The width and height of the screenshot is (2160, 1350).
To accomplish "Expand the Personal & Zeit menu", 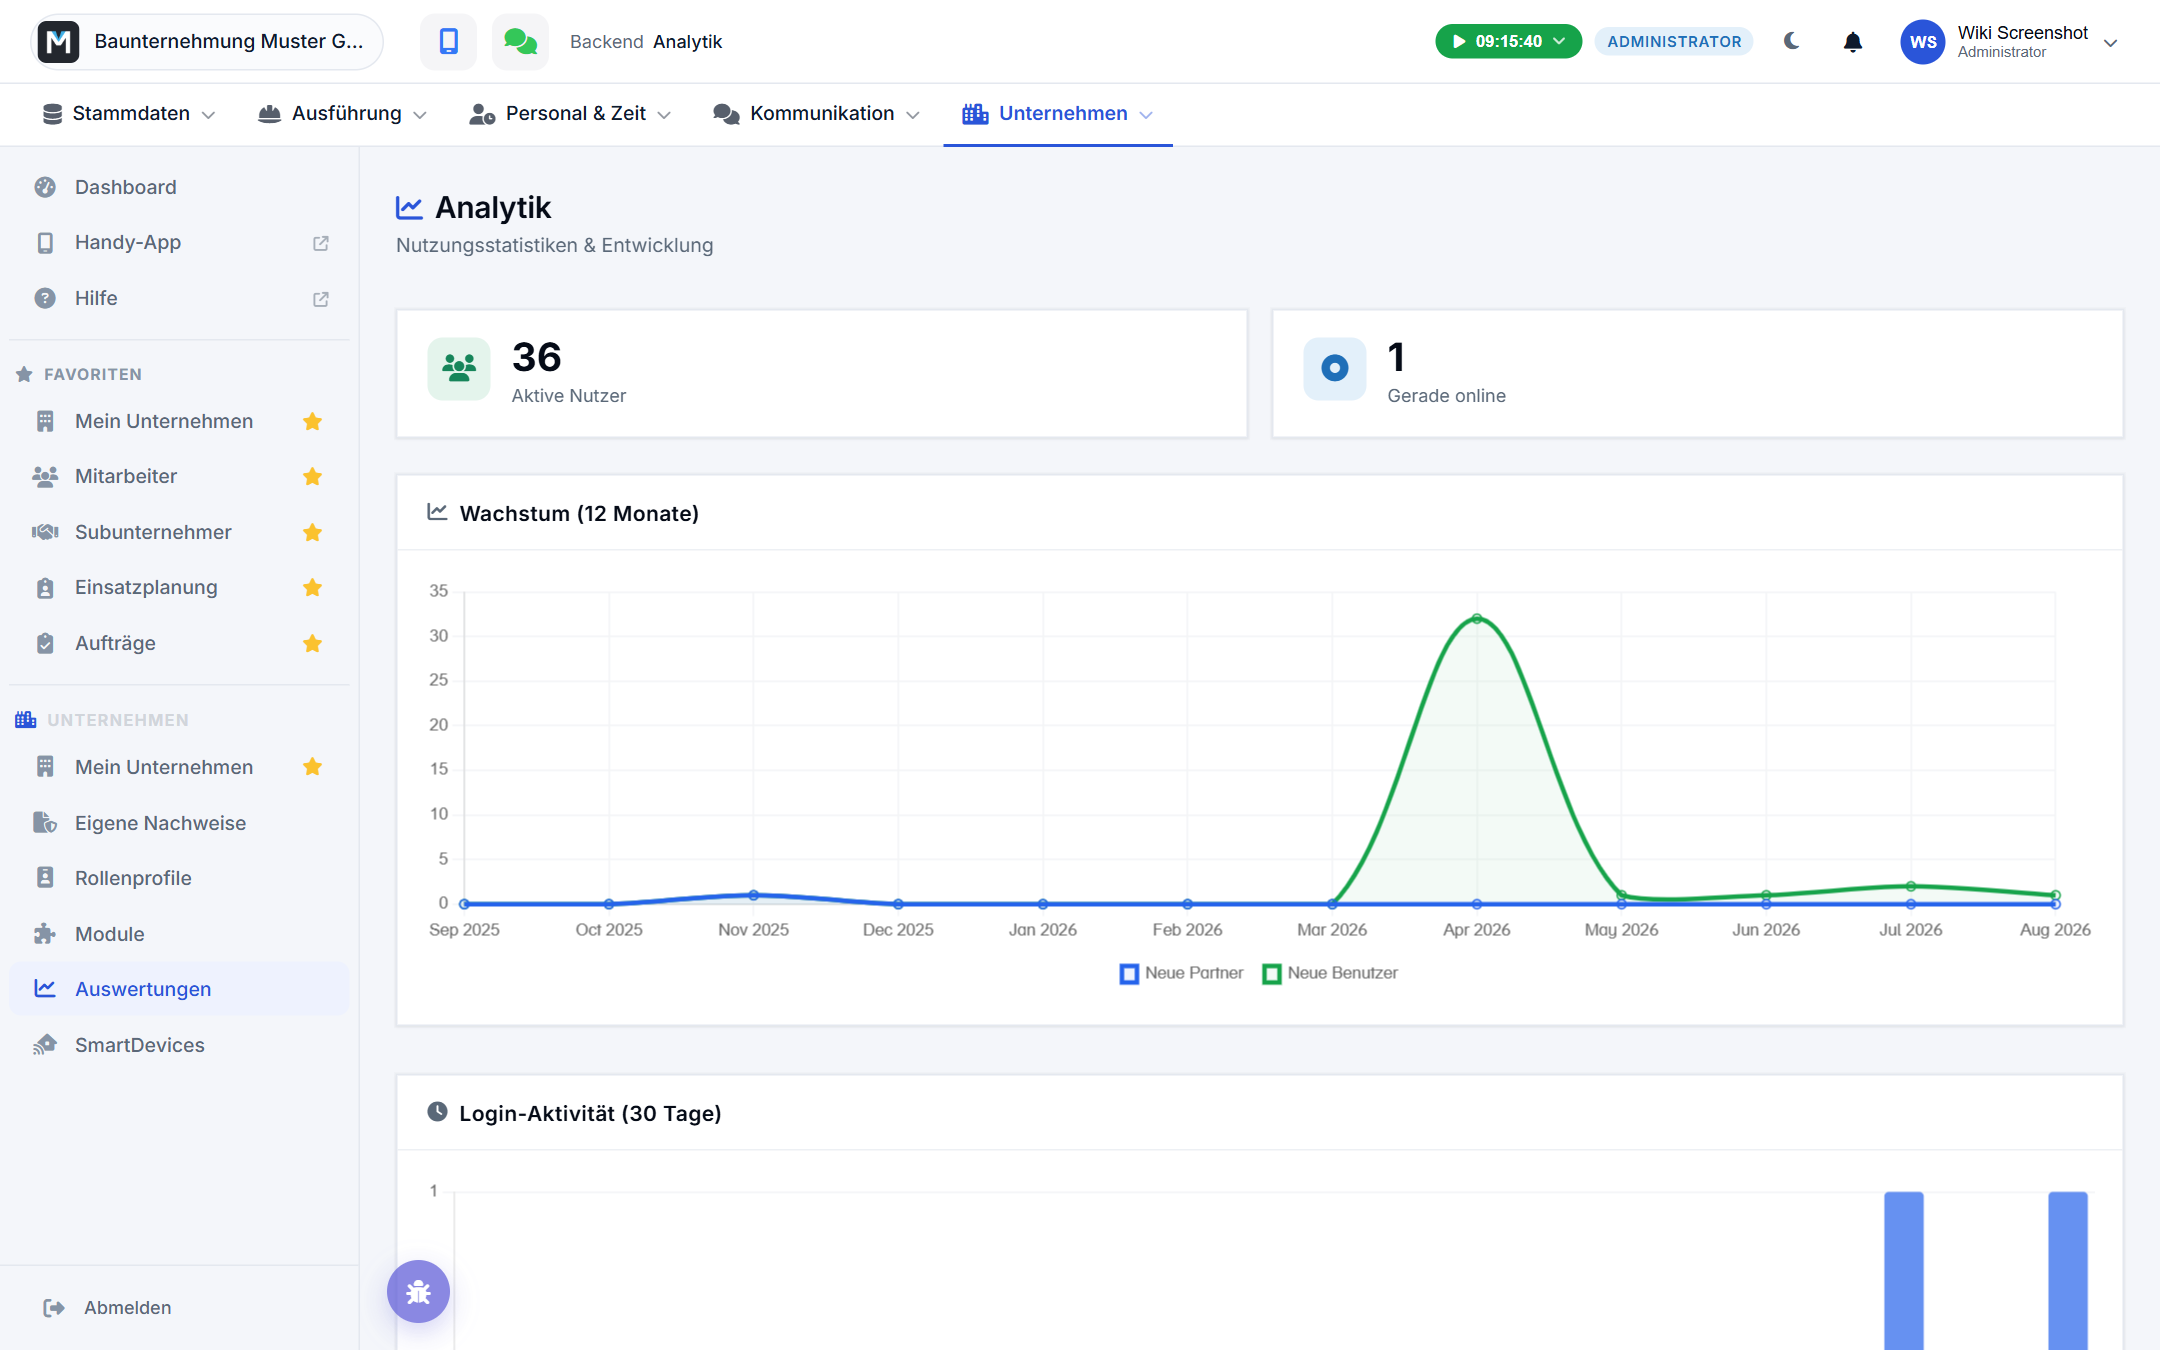I will (571, 114).
